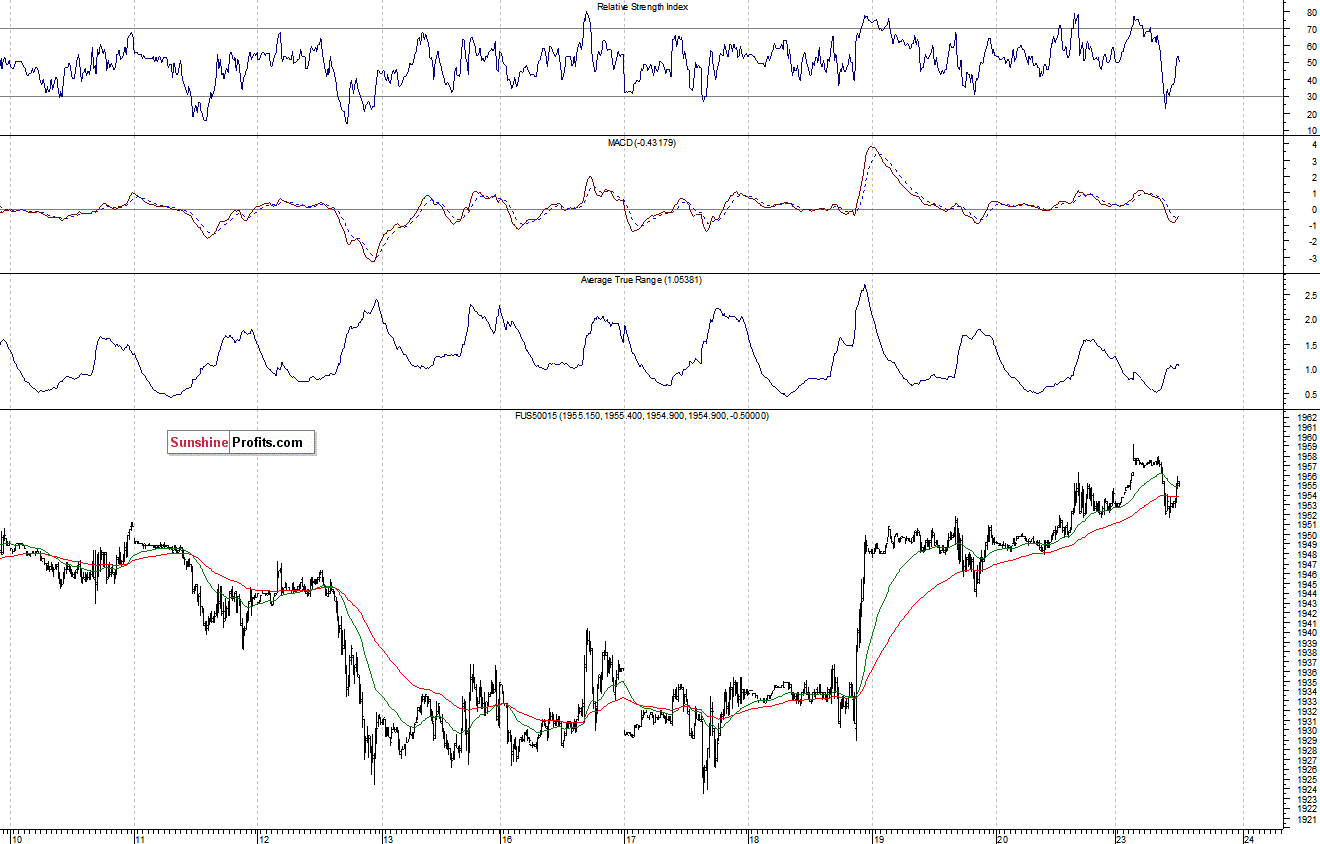Click the 1940 price on the price scale
The image size is (1320, 844).
coord(1306,633)
